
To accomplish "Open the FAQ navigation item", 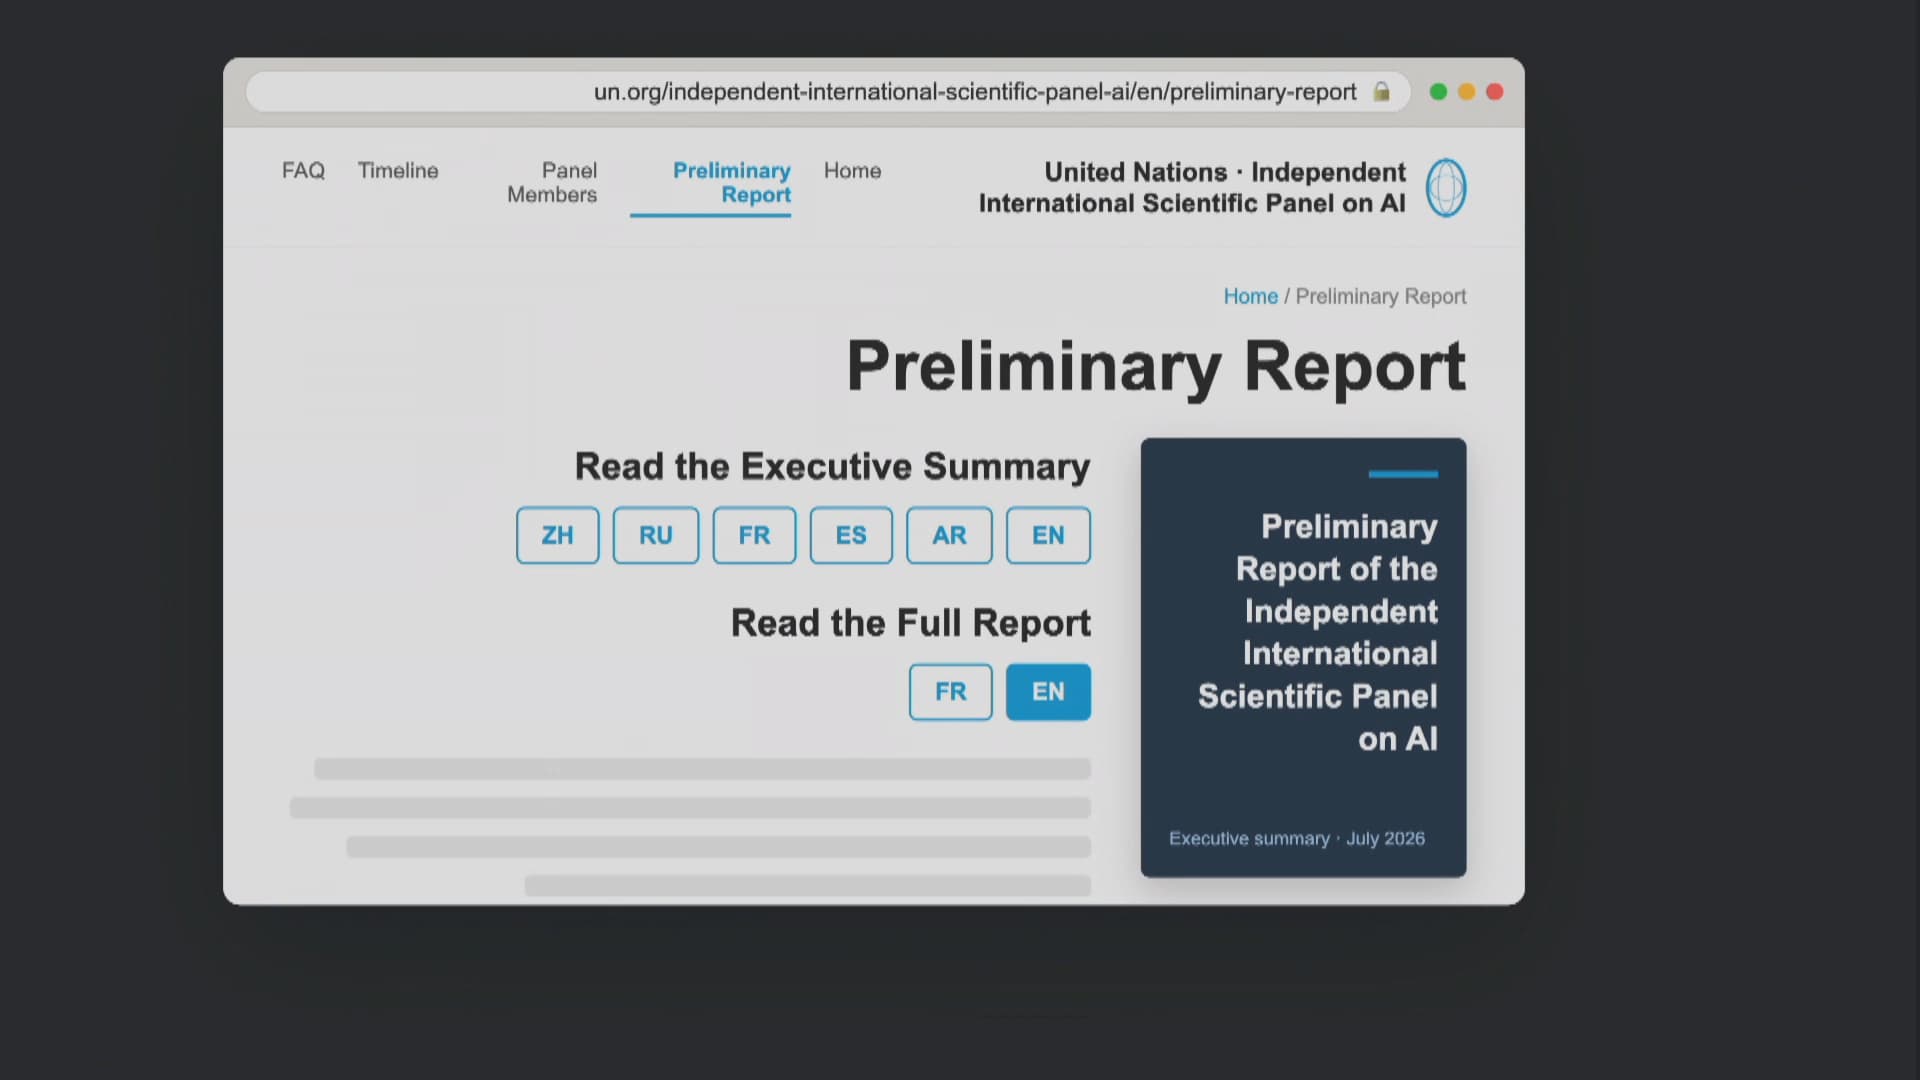I will tap(303, 171).
